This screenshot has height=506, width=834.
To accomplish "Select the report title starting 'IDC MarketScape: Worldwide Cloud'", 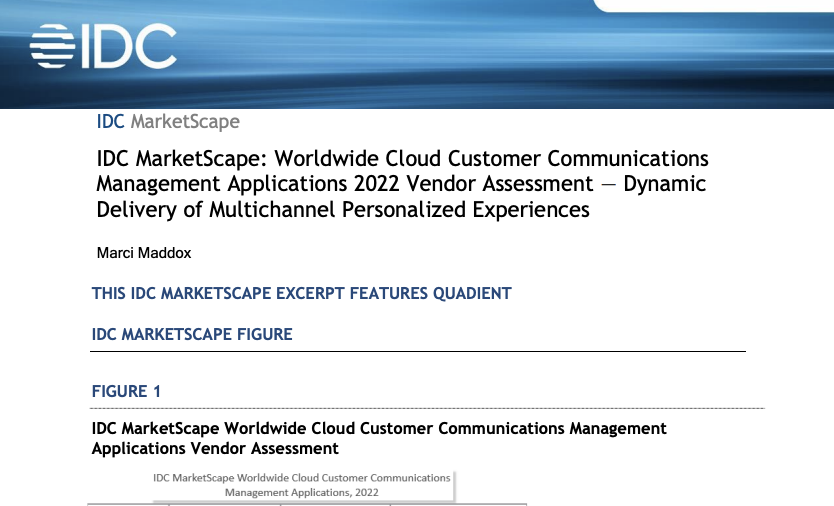I will coord(402,184).
